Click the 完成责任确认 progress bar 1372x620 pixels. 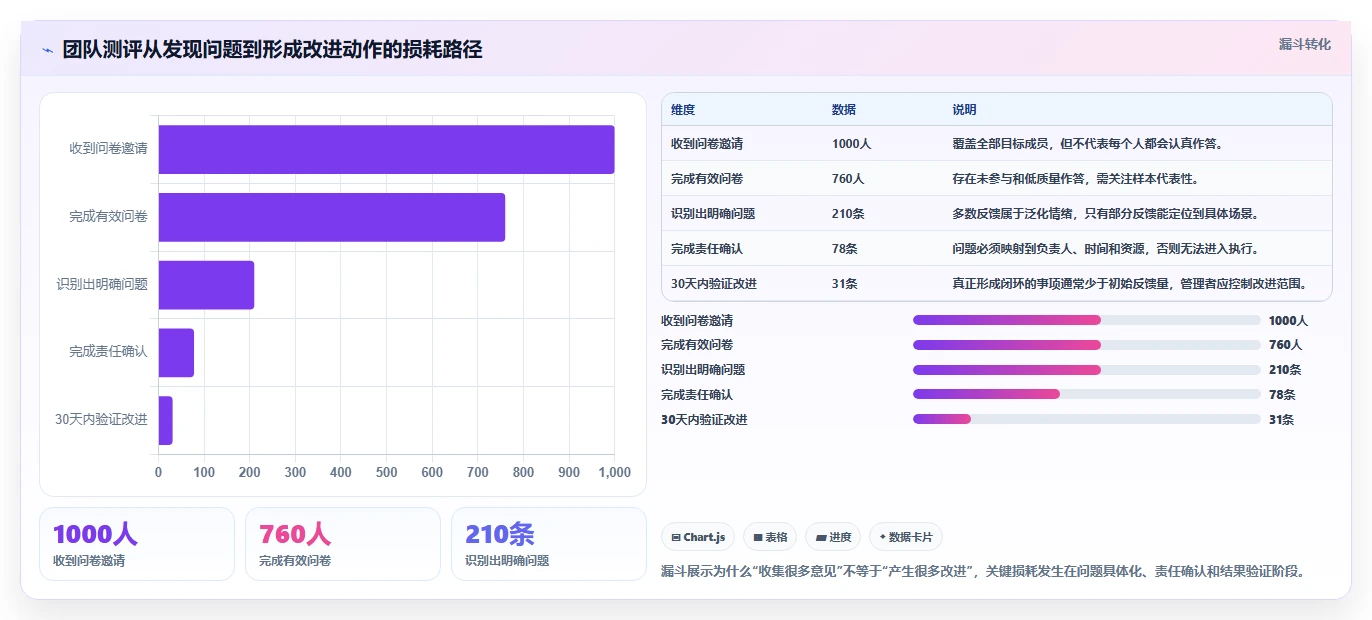[1086, 394]
